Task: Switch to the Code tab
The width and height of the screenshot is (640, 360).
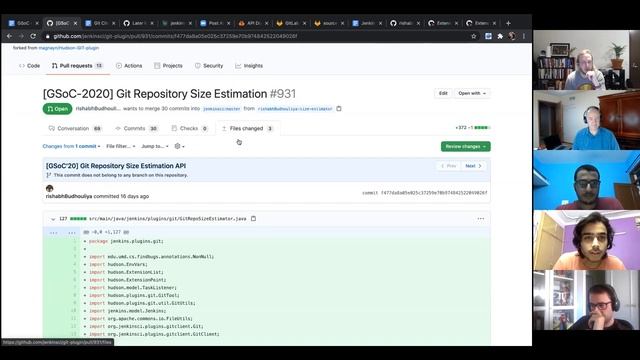Action: pos(29,66)
